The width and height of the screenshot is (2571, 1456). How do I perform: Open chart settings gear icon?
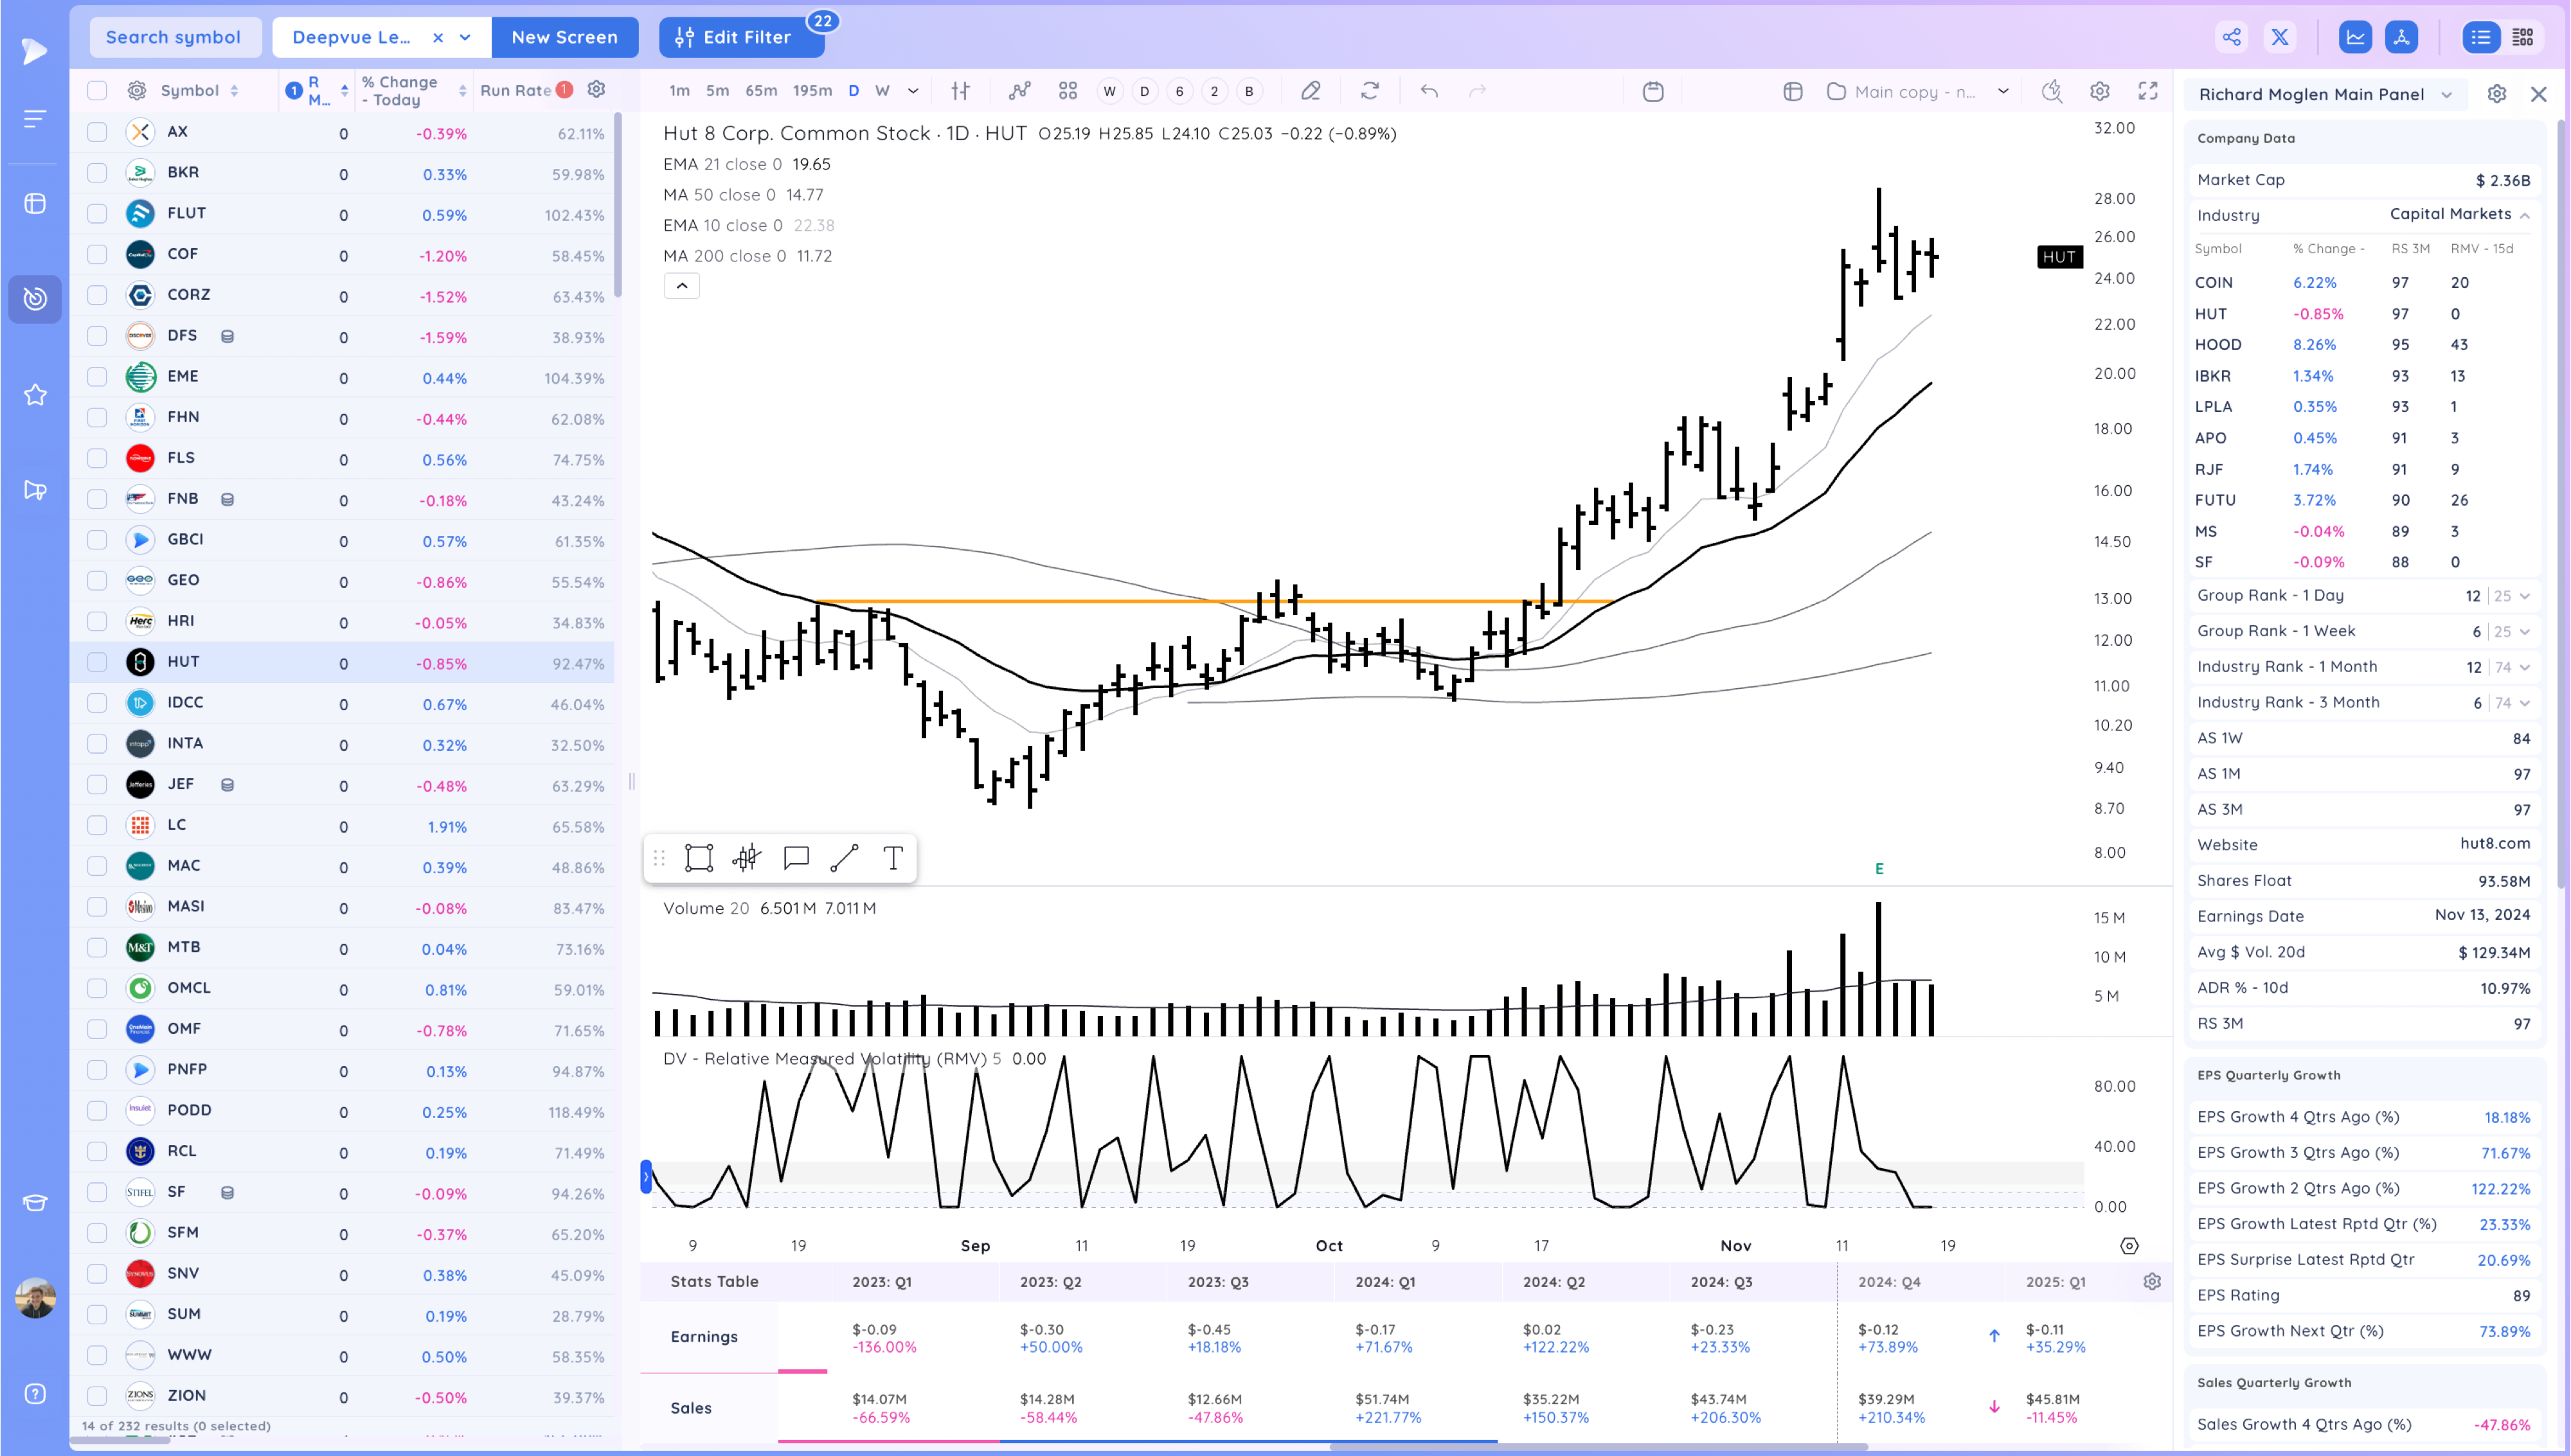coord(2099,91)
